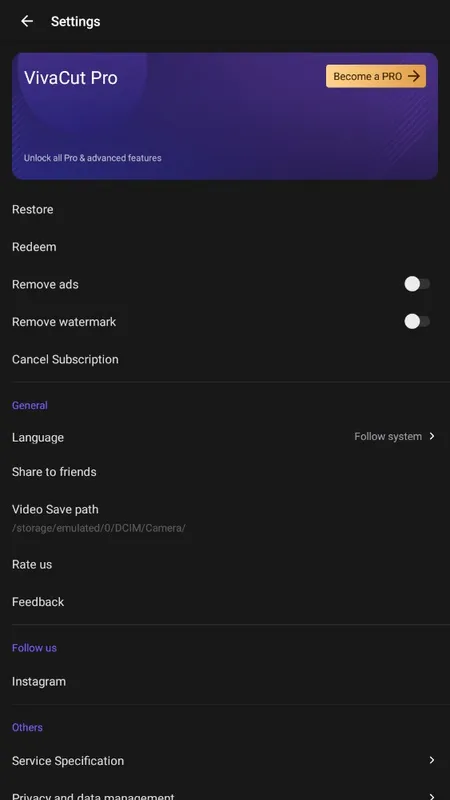Toggle the Remove ads switch
Screen dimensions: 450x800
coord(417,284)
